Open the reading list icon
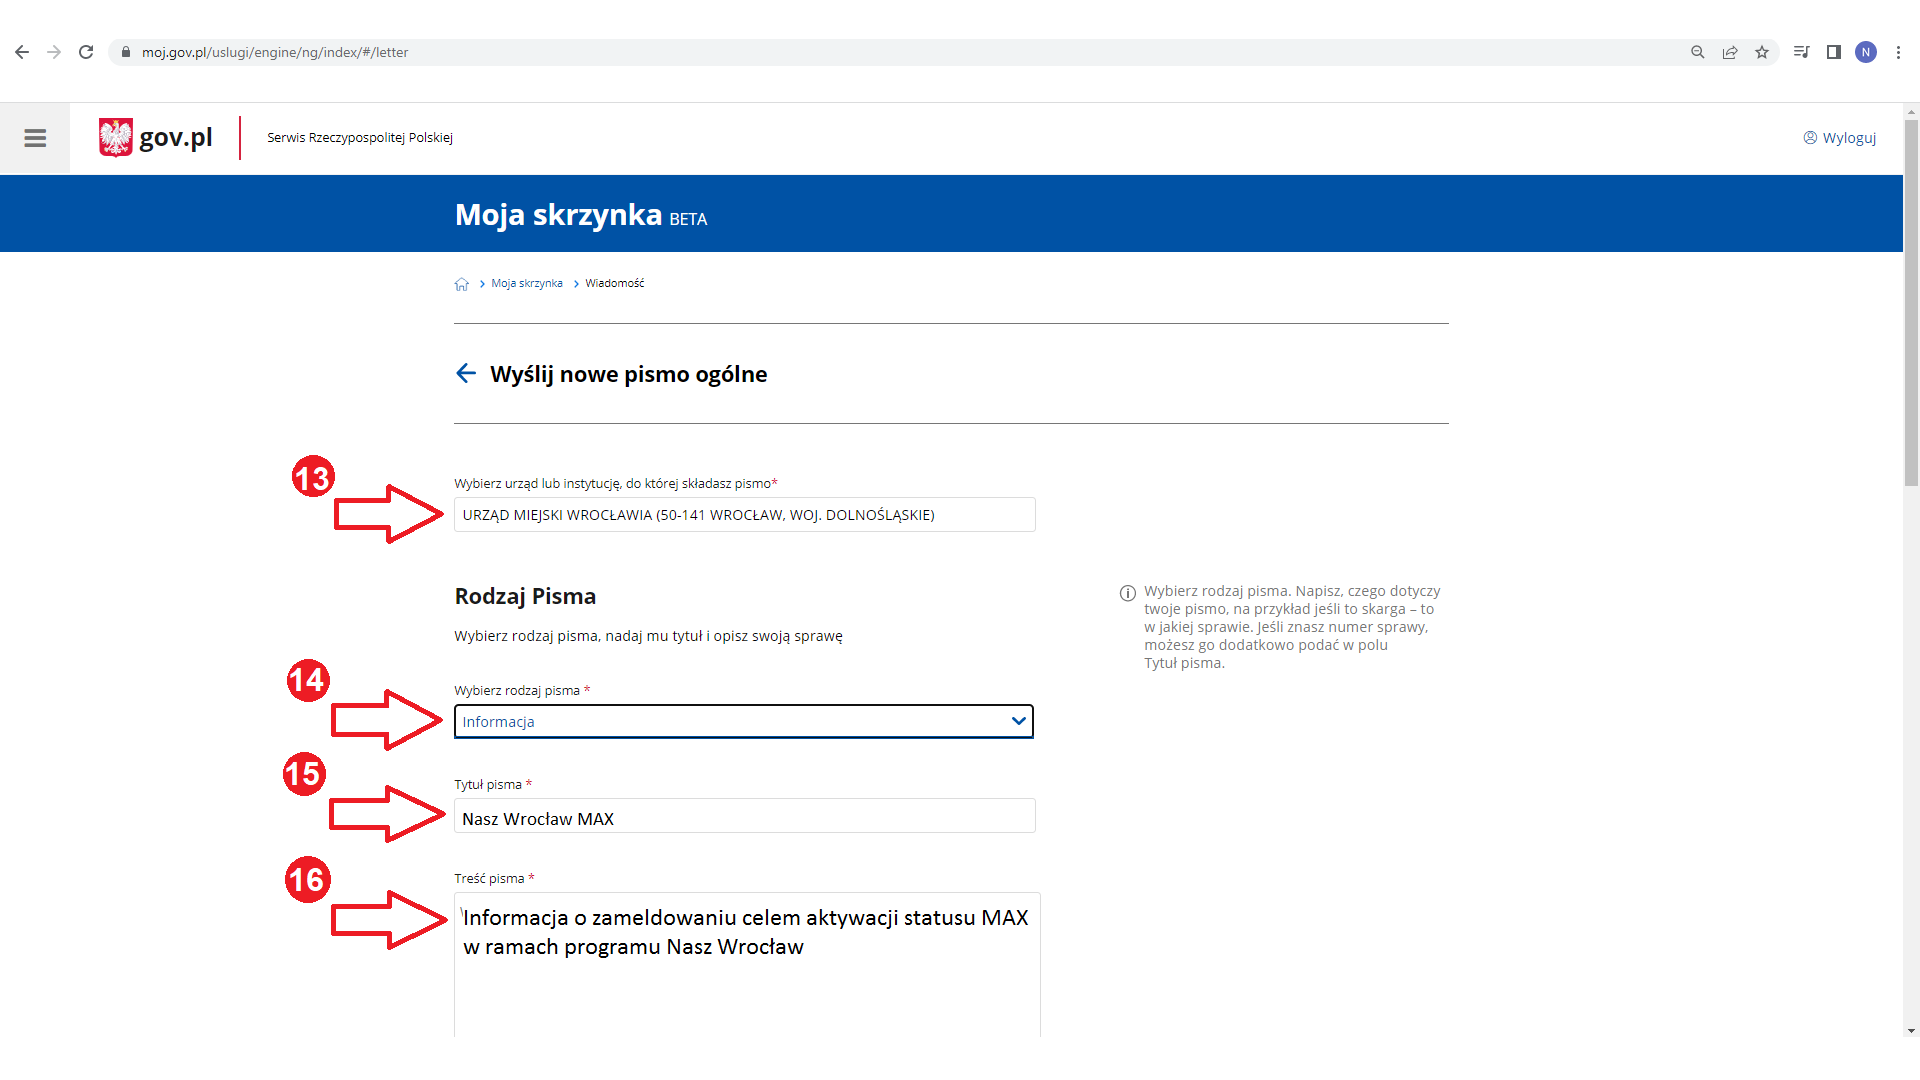The width and height of the screenshot is (1920, 1080). point(1802,52)
